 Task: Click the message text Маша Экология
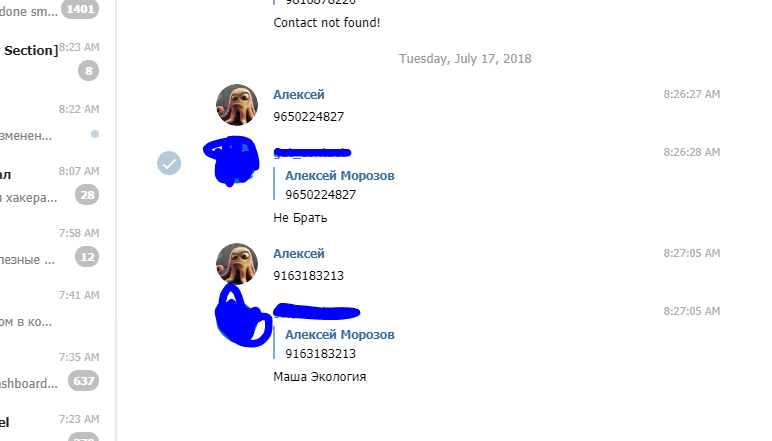click(x=320, y=377)
